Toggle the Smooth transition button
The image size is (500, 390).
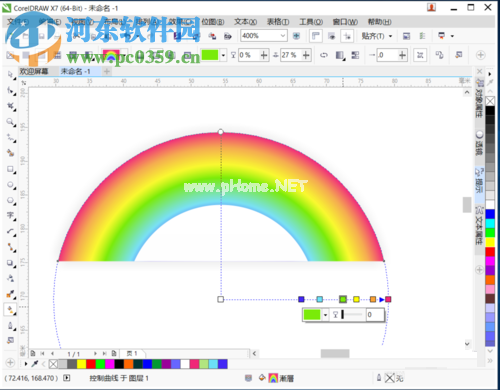(x=355, y=55)
